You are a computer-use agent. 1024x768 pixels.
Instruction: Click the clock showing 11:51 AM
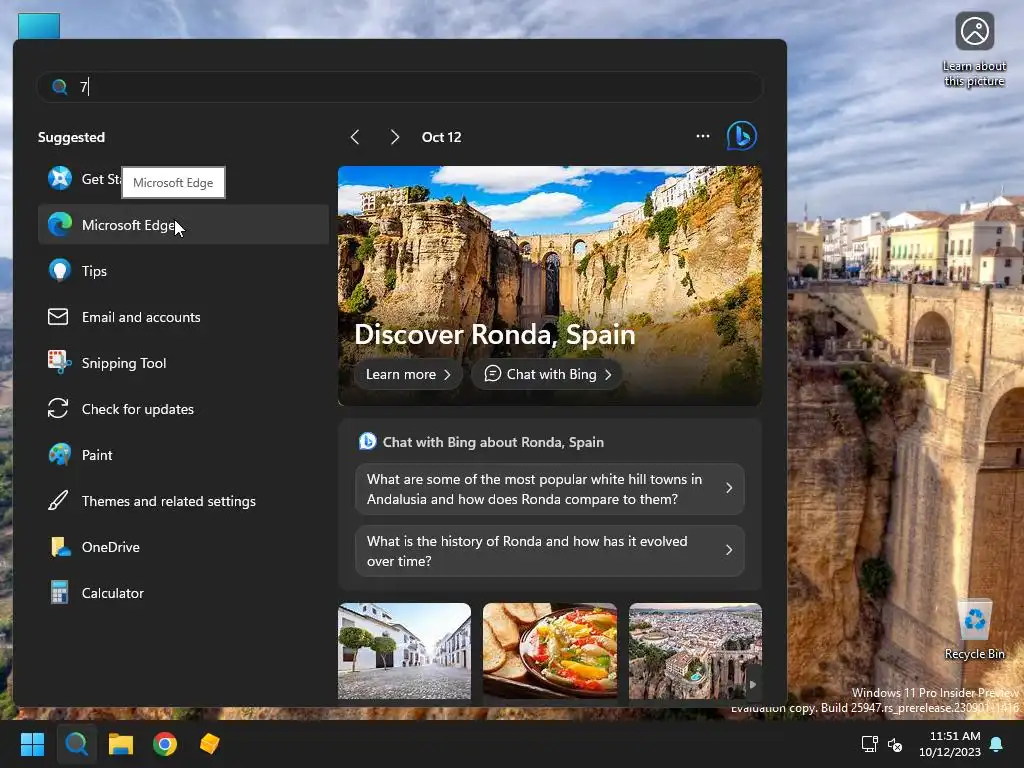pos(955,736)
